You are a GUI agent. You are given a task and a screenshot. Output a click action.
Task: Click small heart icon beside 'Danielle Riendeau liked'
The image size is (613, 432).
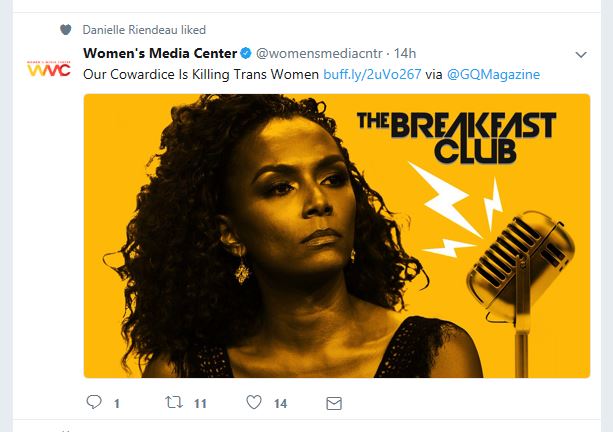pos(65,29)
